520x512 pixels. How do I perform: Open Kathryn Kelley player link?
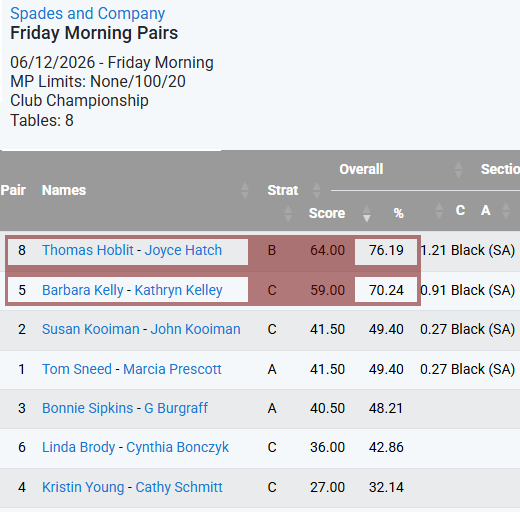(x=178, y=290)
